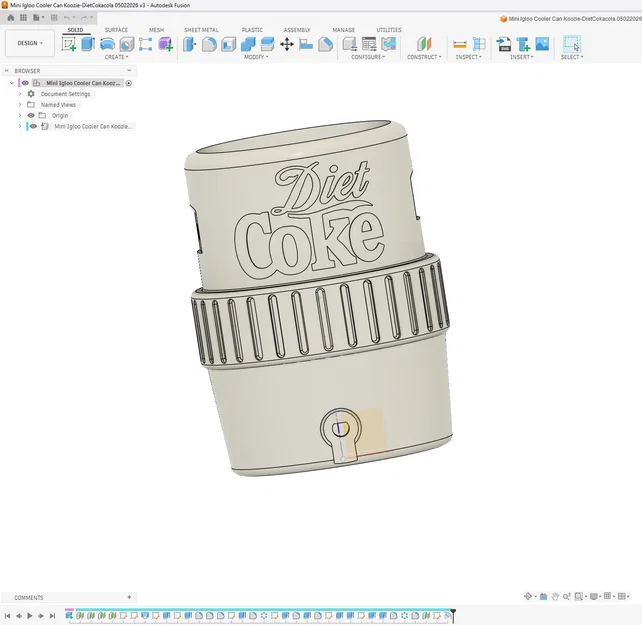
Task: Open the Data Panel grid icon
Action: [x=23, y=18]
